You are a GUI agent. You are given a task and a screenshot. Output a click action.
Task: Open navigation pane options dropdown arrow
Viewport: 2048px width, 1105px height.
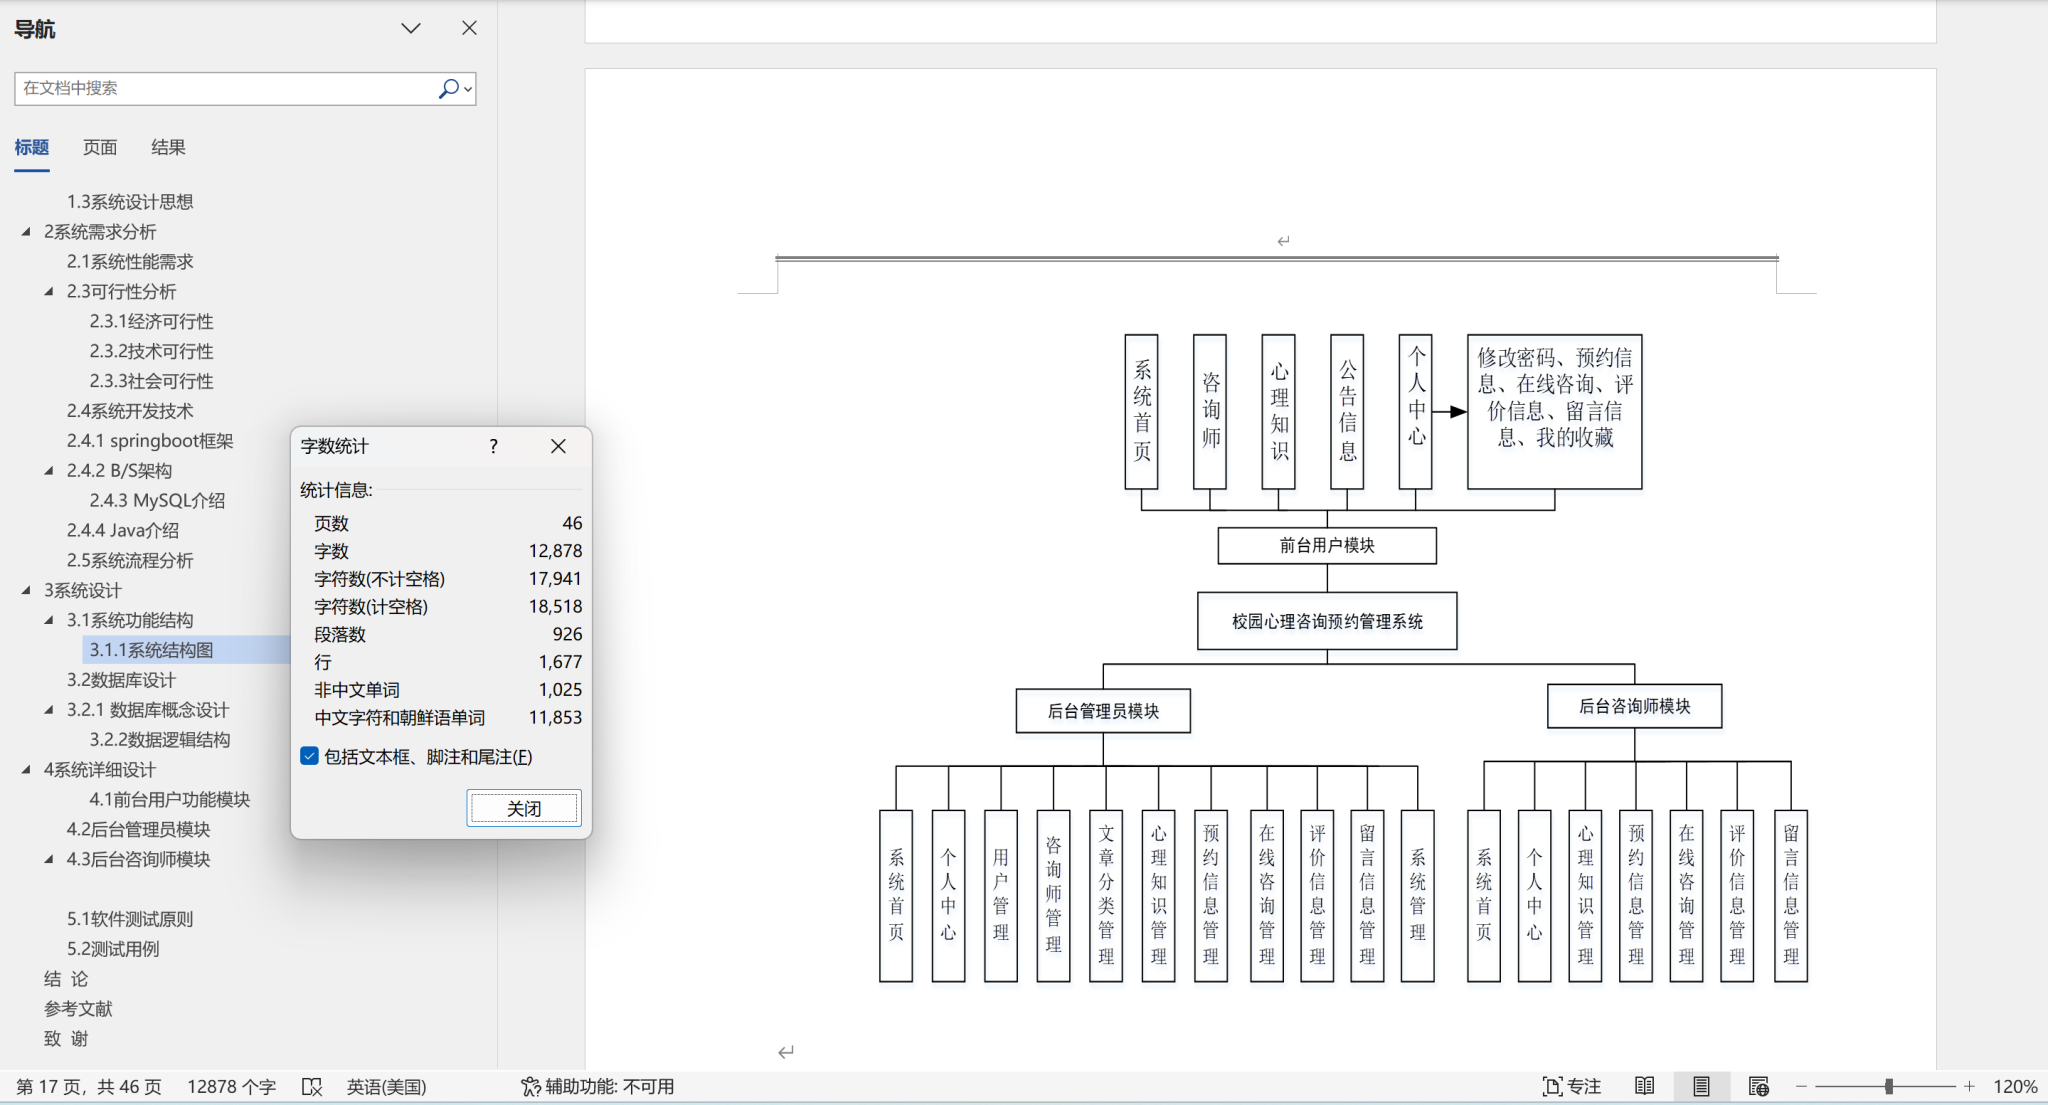[411, 28]
